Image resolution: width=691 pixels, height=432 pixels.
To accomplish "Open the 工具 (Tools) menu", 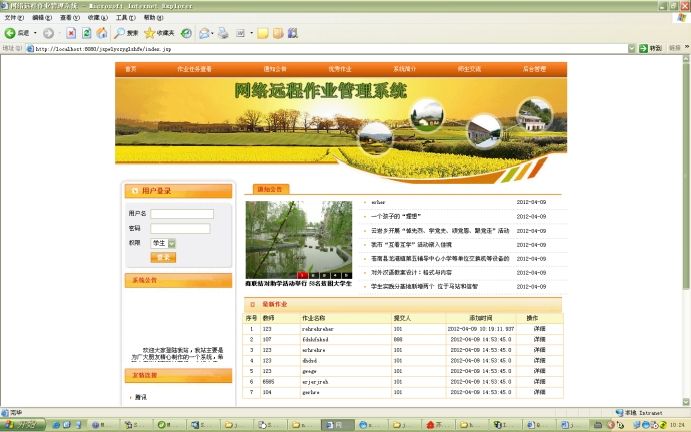I will click(x=126, y=18).
